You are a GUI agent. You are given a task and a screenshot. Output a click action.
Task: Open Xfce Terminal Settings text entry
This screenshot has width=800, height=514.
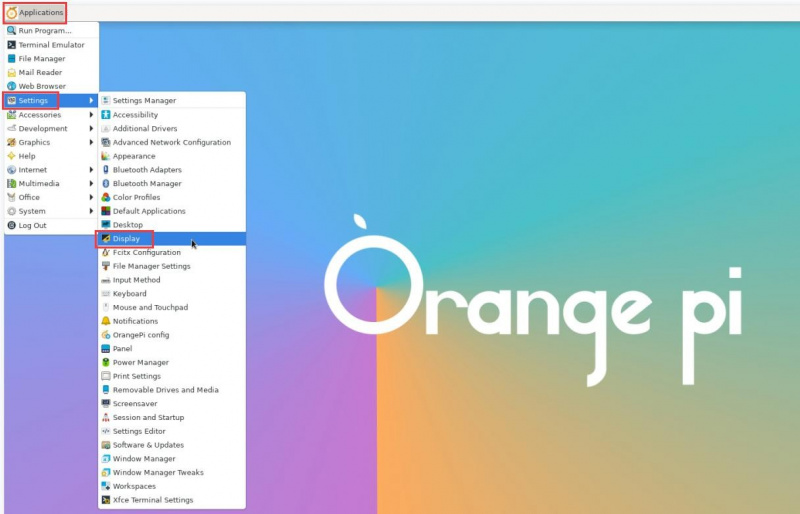coord(153,500)
